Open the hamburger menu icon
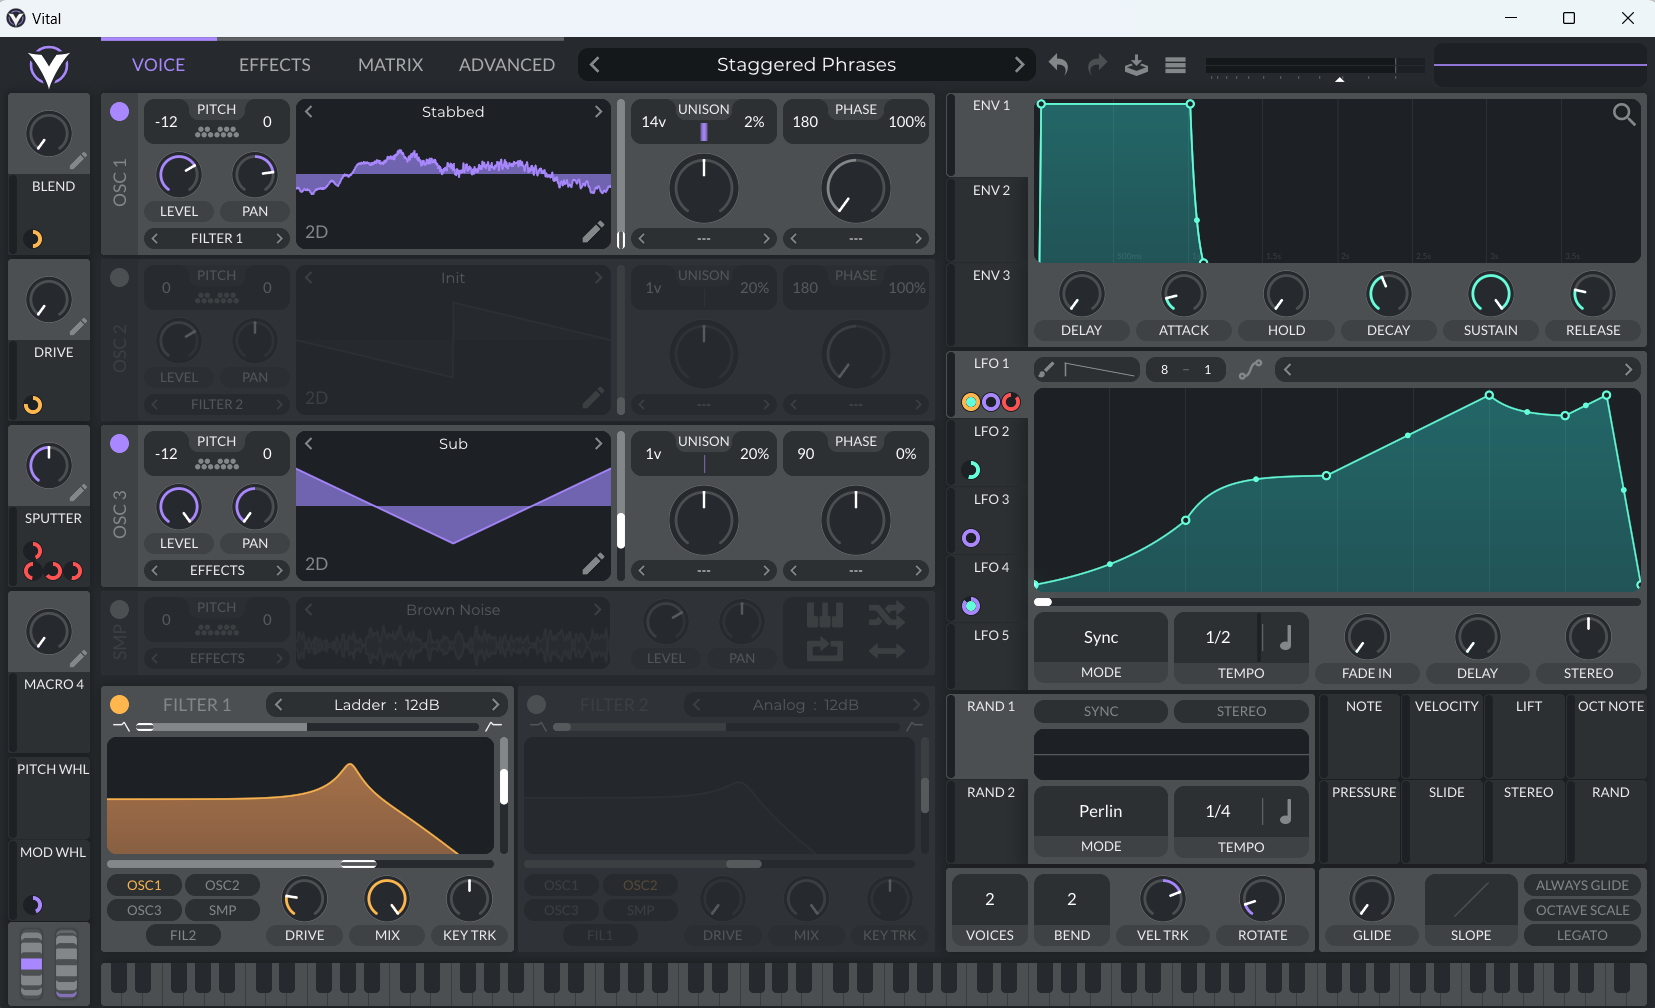The height and width of the screenshot is (1008, 1655). [1175, 65]
